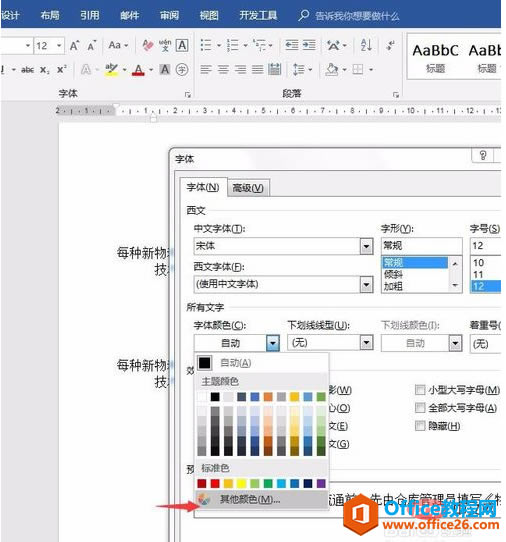
Task: Open the 中文字体 dropdown arrow
Action: tap(366, 246)
